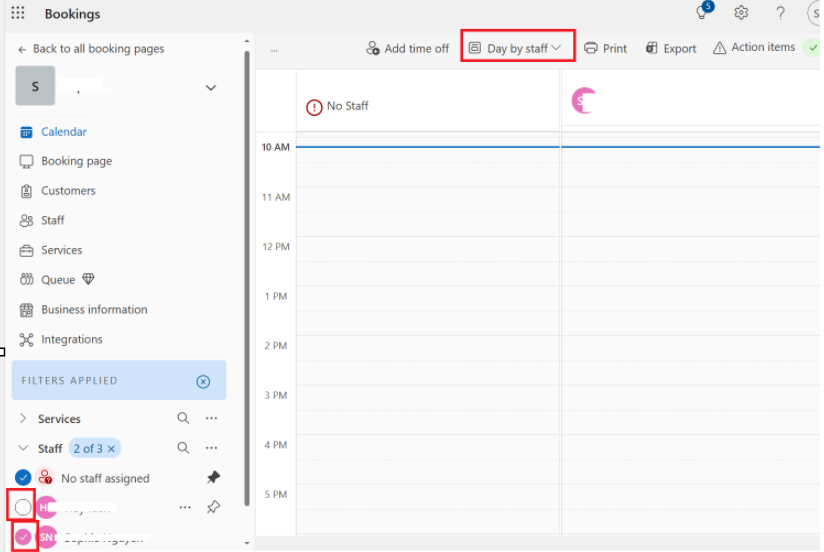This screenshot has width=824, height=552.
Task: Open the settings gear
Action: click(740, 12)
